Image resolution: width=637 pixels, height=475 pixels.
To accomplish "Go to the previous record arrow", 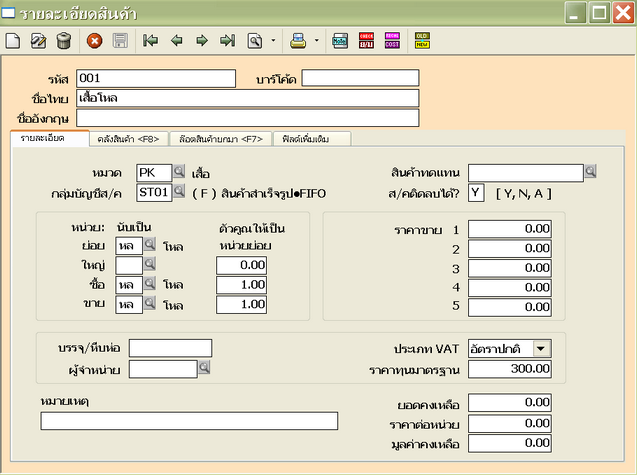I will click(x=177, y=41).
